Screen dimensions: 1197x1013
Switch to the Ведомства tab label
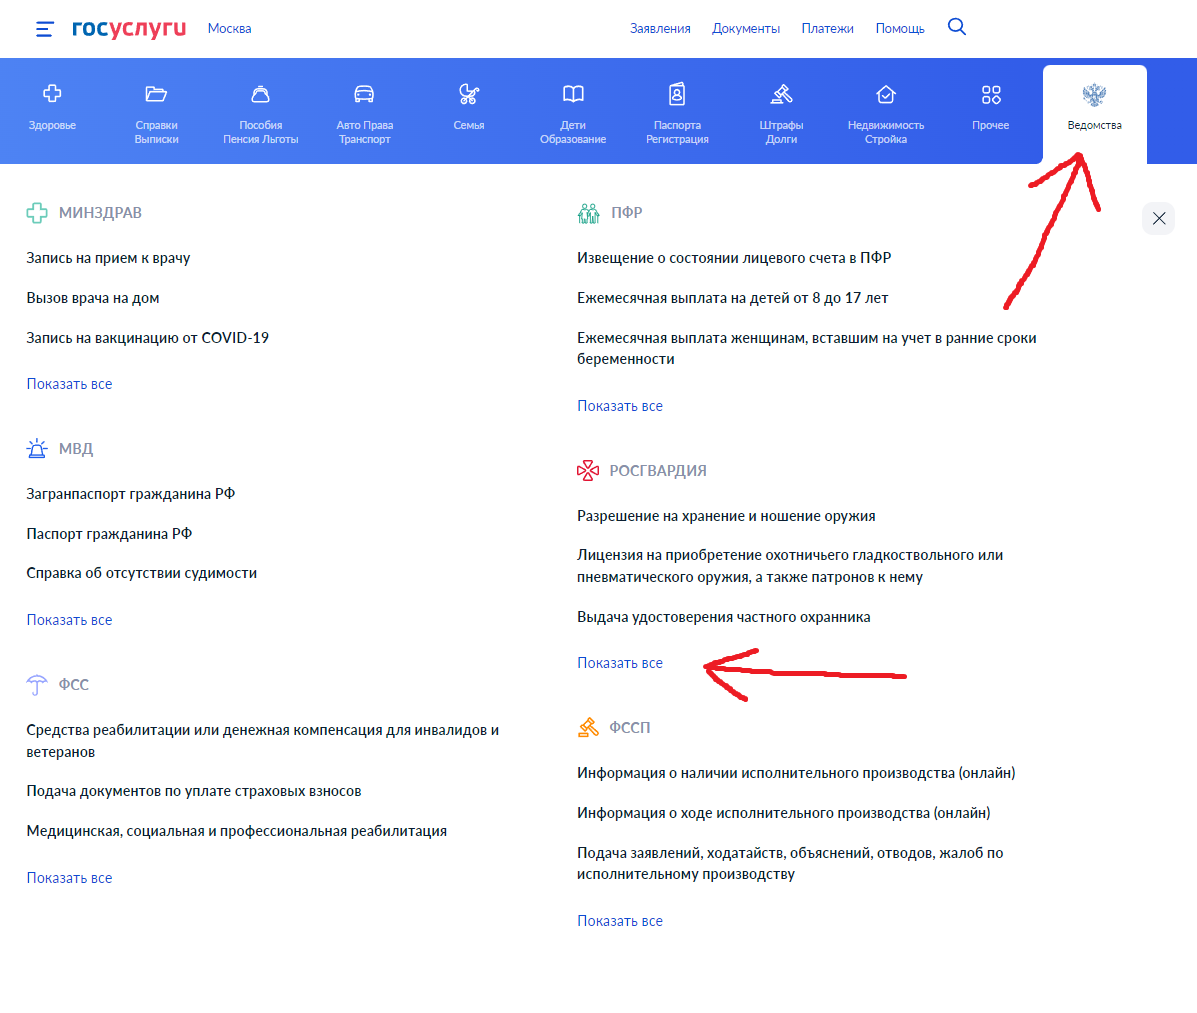click(1095, 125)
